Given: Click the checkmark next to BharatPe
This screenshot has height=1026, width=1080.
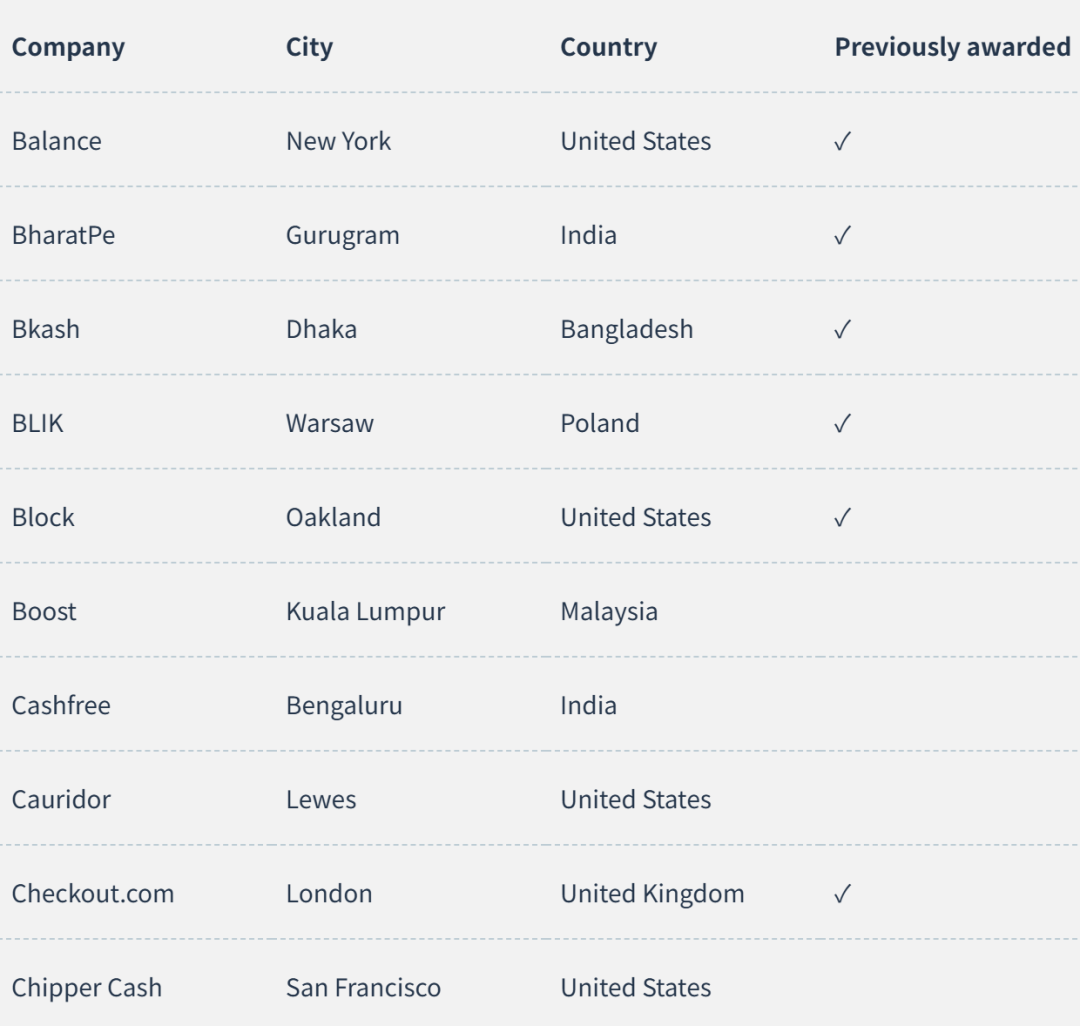Looking at the screenshot, I should [842, 236].
